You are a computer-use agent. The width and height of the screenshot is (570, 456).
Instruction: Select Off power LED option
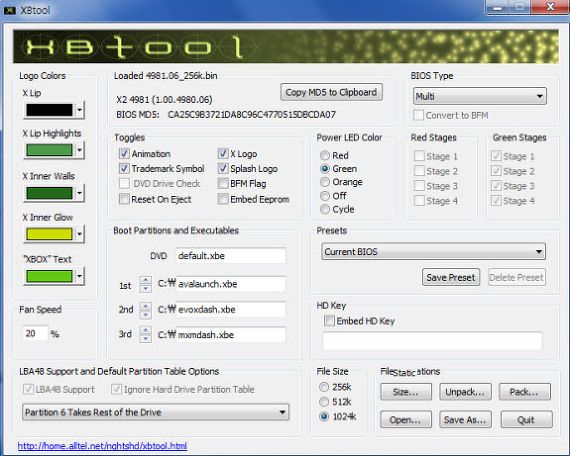(x=325, y=196)
